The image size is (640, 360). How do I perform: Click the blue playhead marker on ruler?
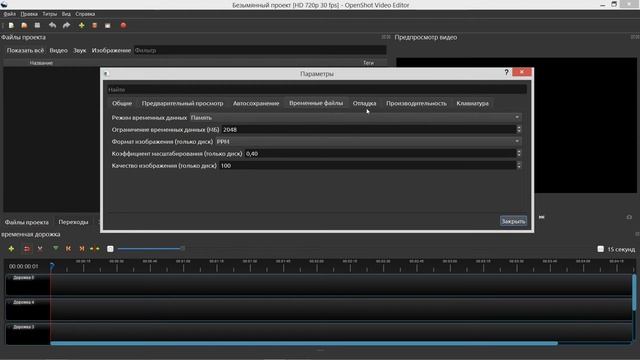[52, 266]
